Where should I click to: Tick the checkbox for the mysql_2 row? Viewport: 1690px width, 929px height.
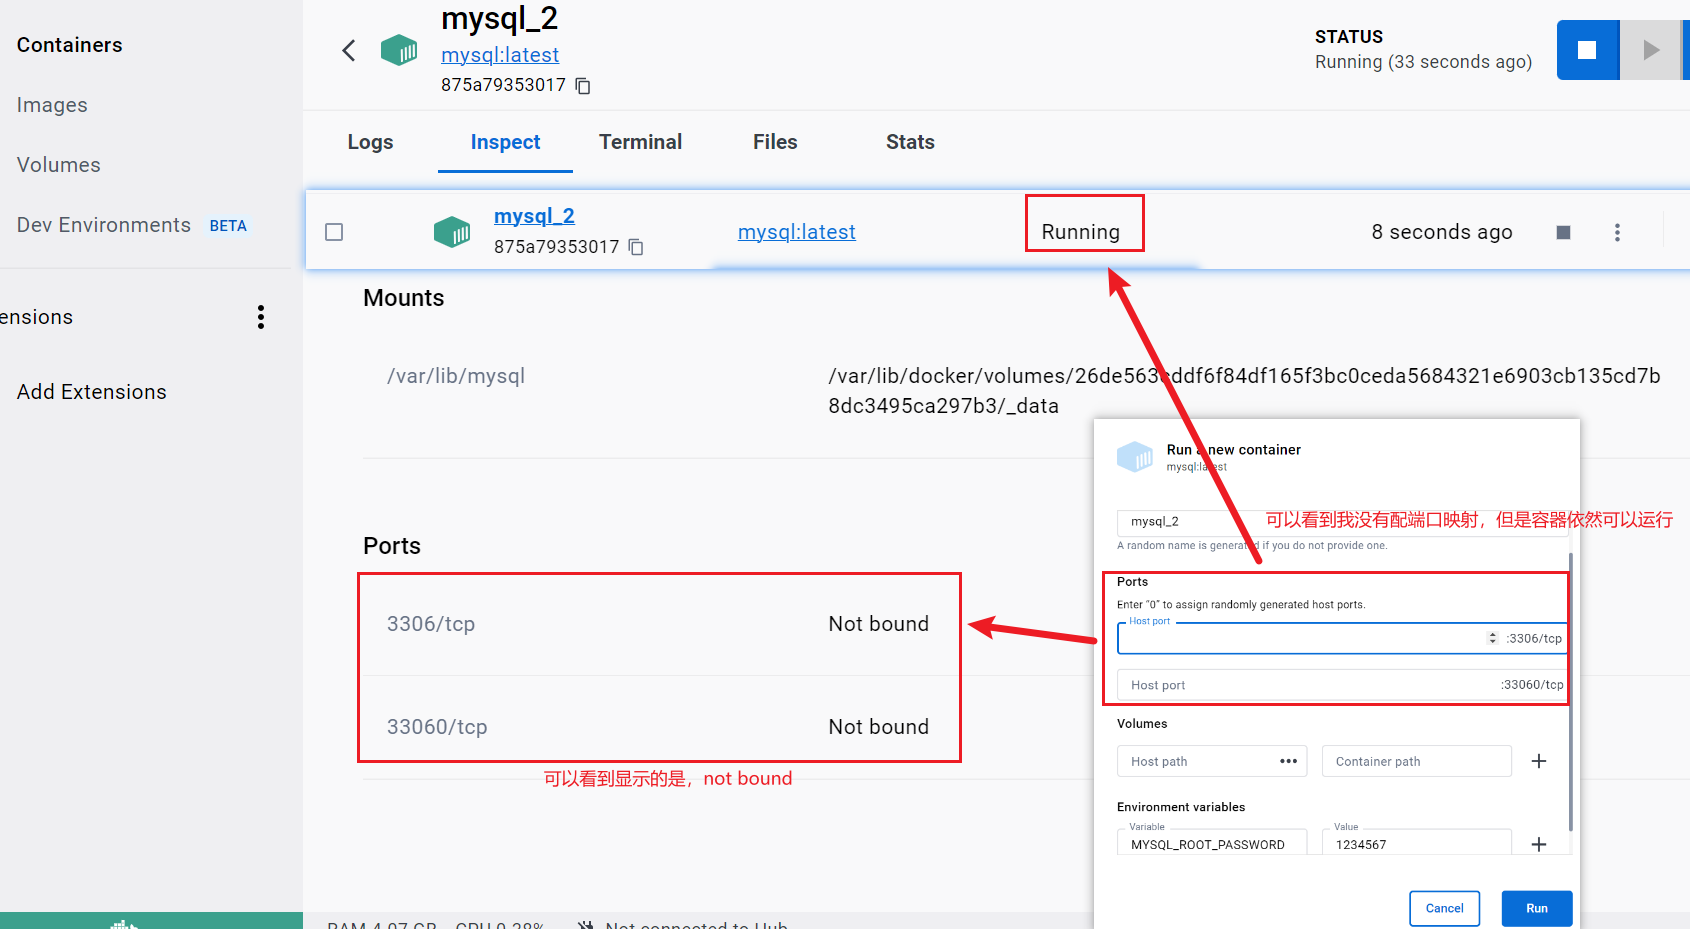(334, 232)
